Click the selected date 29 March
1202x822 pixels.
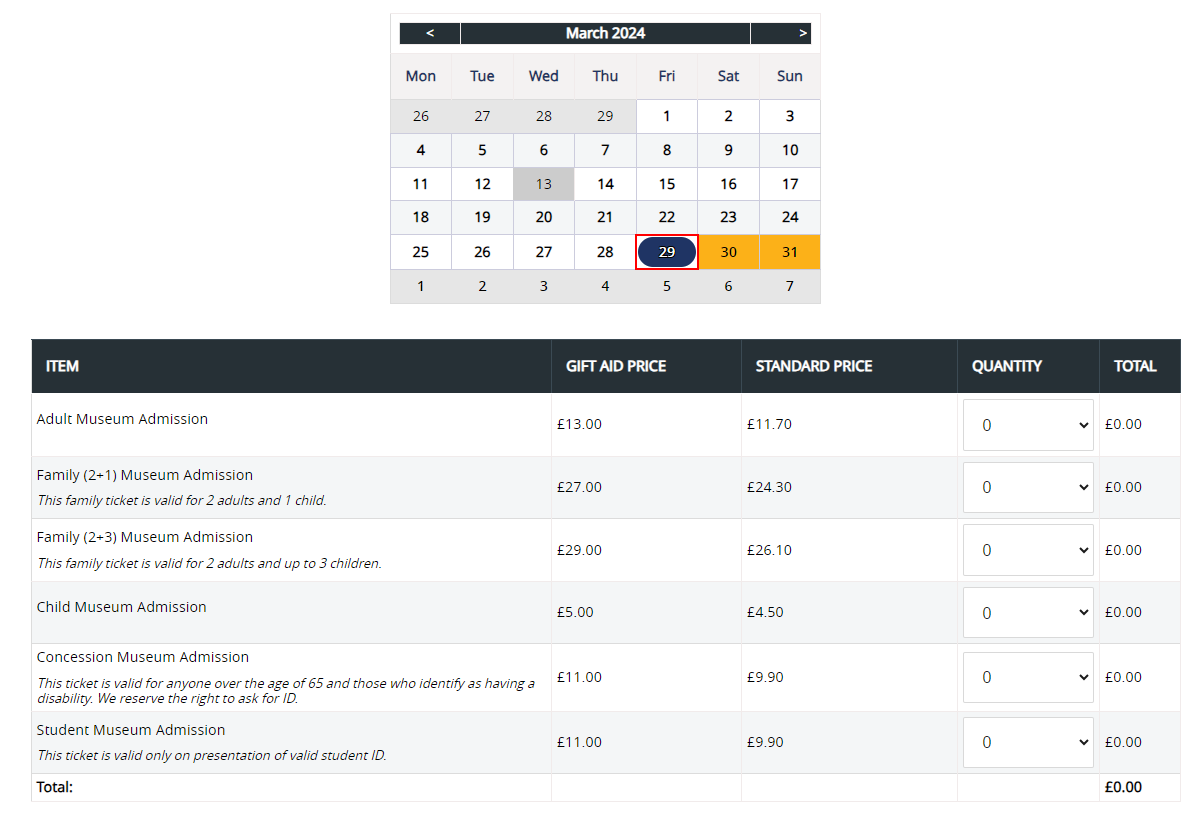tap(667, 252)
